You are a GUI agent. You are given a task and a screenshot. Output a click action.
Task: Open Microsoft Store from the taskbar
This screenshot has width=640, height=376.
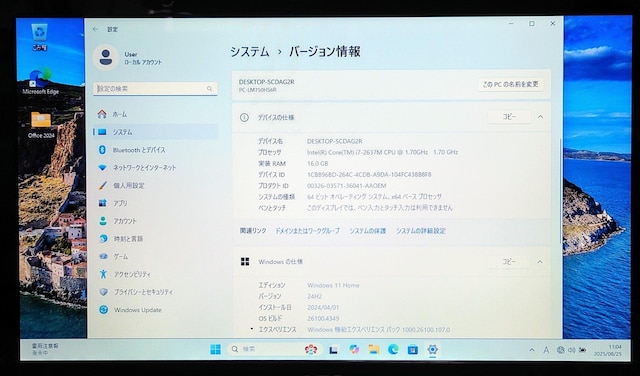click(x=413, y=349)
